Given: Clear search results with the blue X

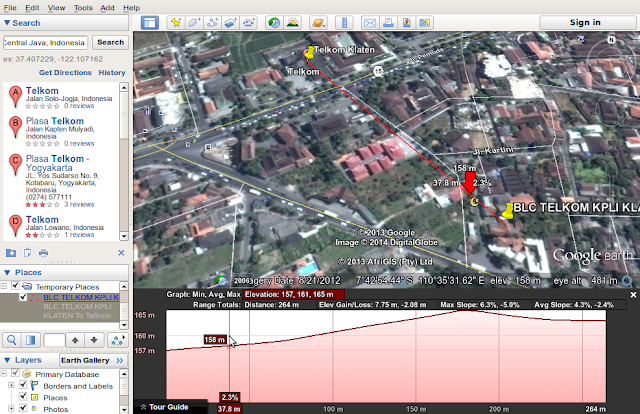Looking at the screenshot, I should (x=121, y=253).
